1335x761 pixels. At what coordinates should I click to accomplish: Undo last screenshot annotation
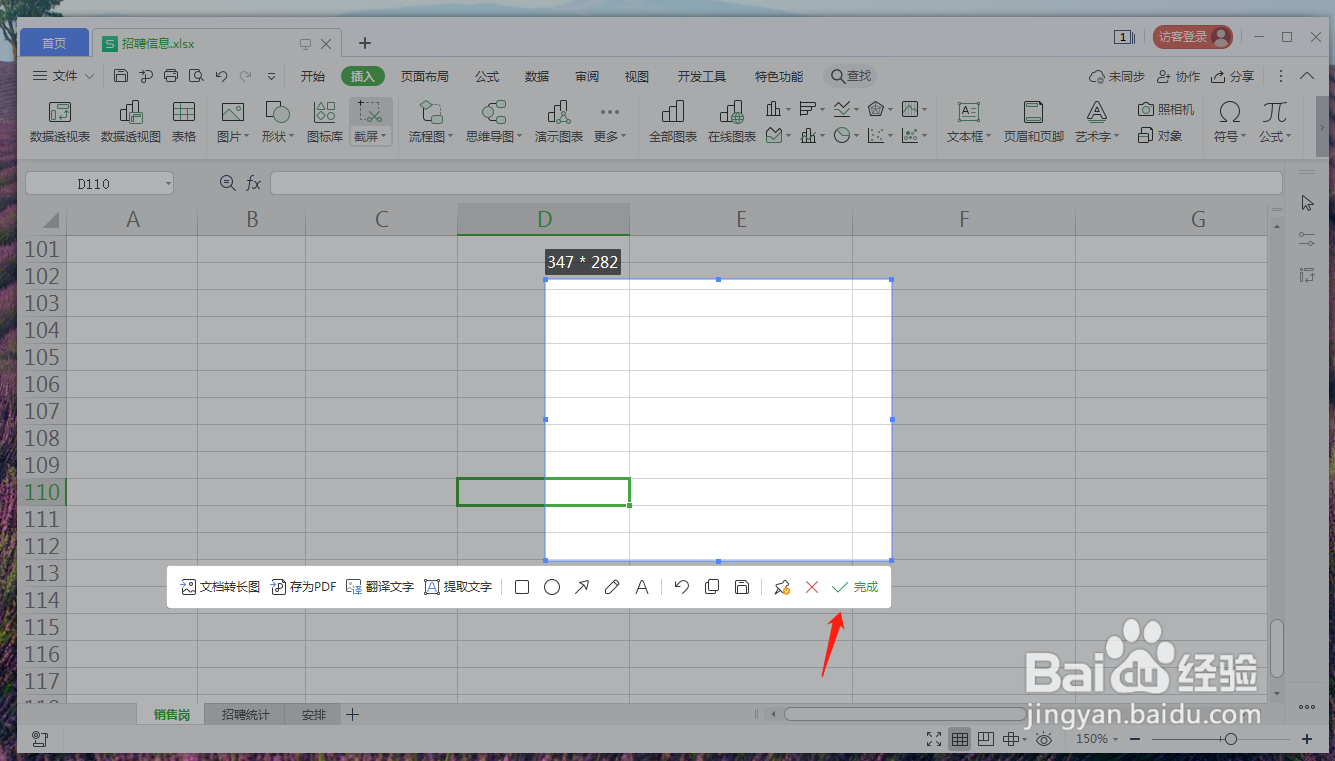click(x=682, y=587)
